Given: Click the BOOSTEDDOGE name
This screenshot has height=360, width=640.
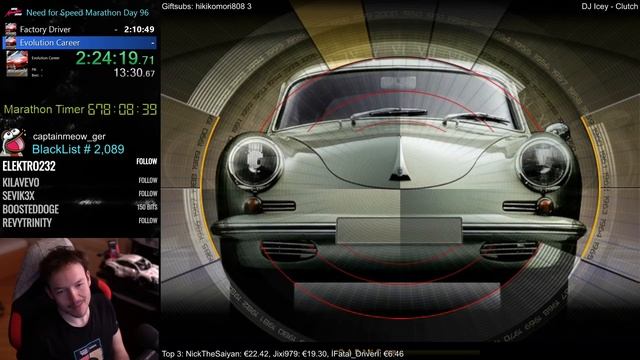Looking at the screenshot, I should [31, 209].
